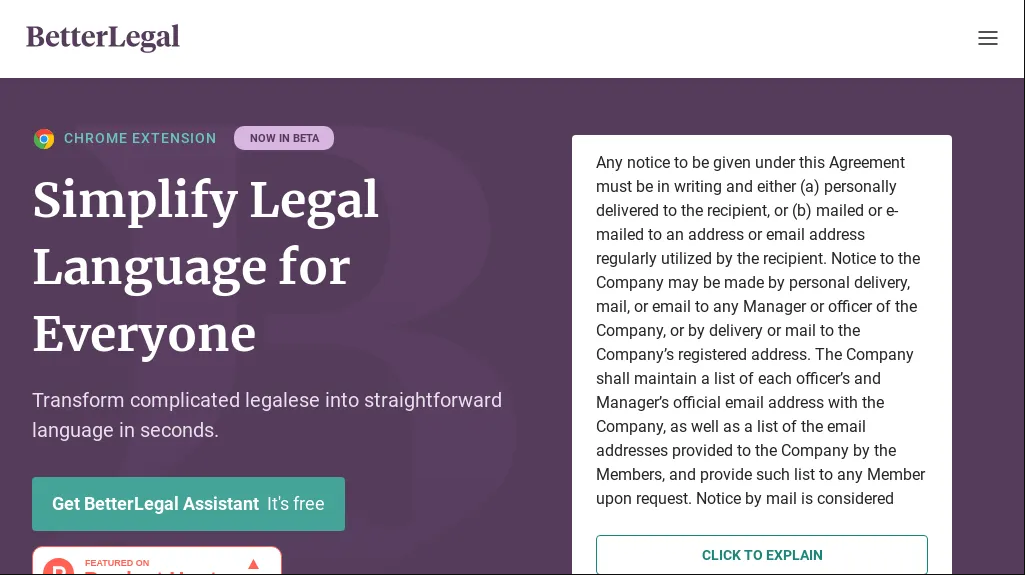The image size is (1025, 575).
Task: Click the Product Hunt upvote triangle
Action: (253, 565)
